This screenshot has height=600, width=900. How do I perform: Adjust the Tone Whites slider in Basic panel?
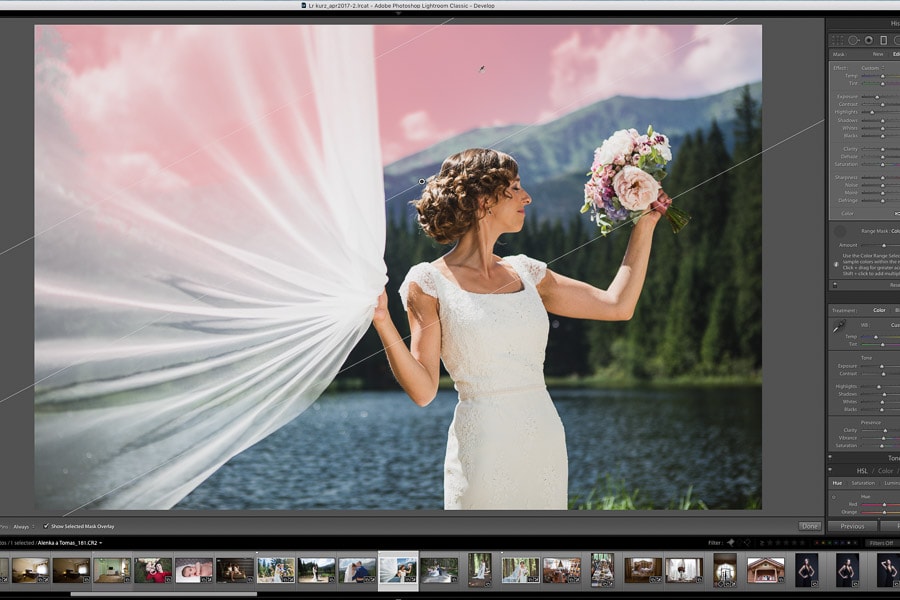point(880,402)
